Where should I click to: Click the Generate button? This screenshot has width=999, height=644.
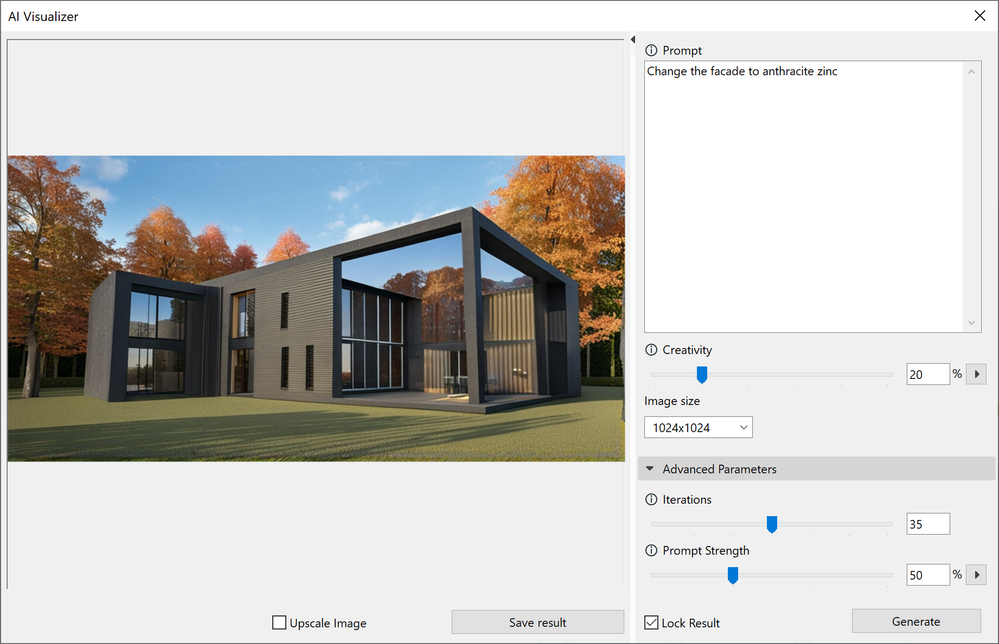(x=916, y=621)
